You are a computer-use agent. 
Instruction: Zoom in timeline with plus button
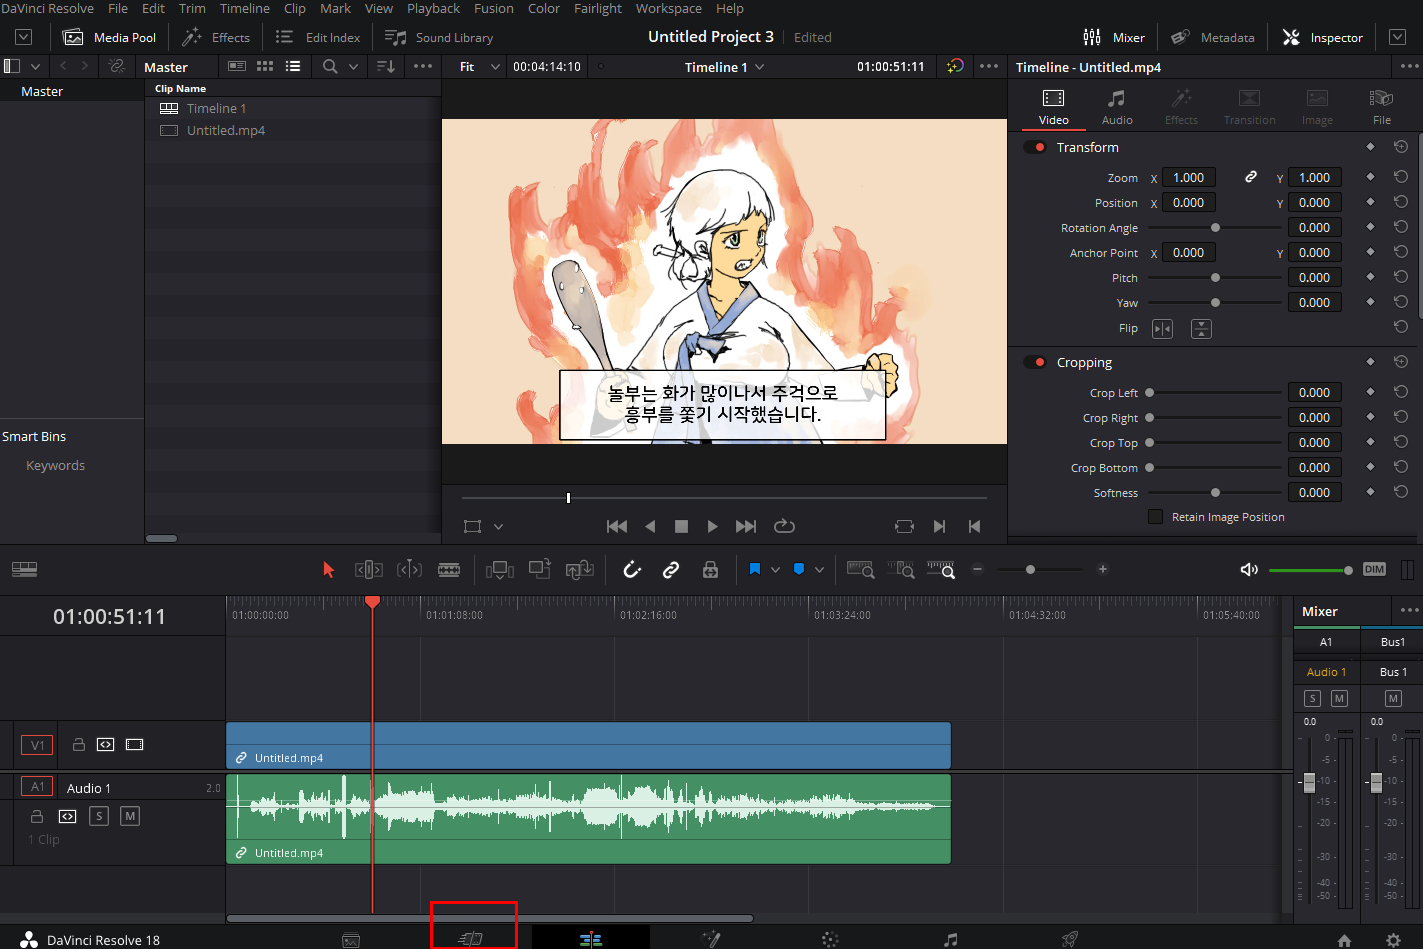click(1103, 569)
